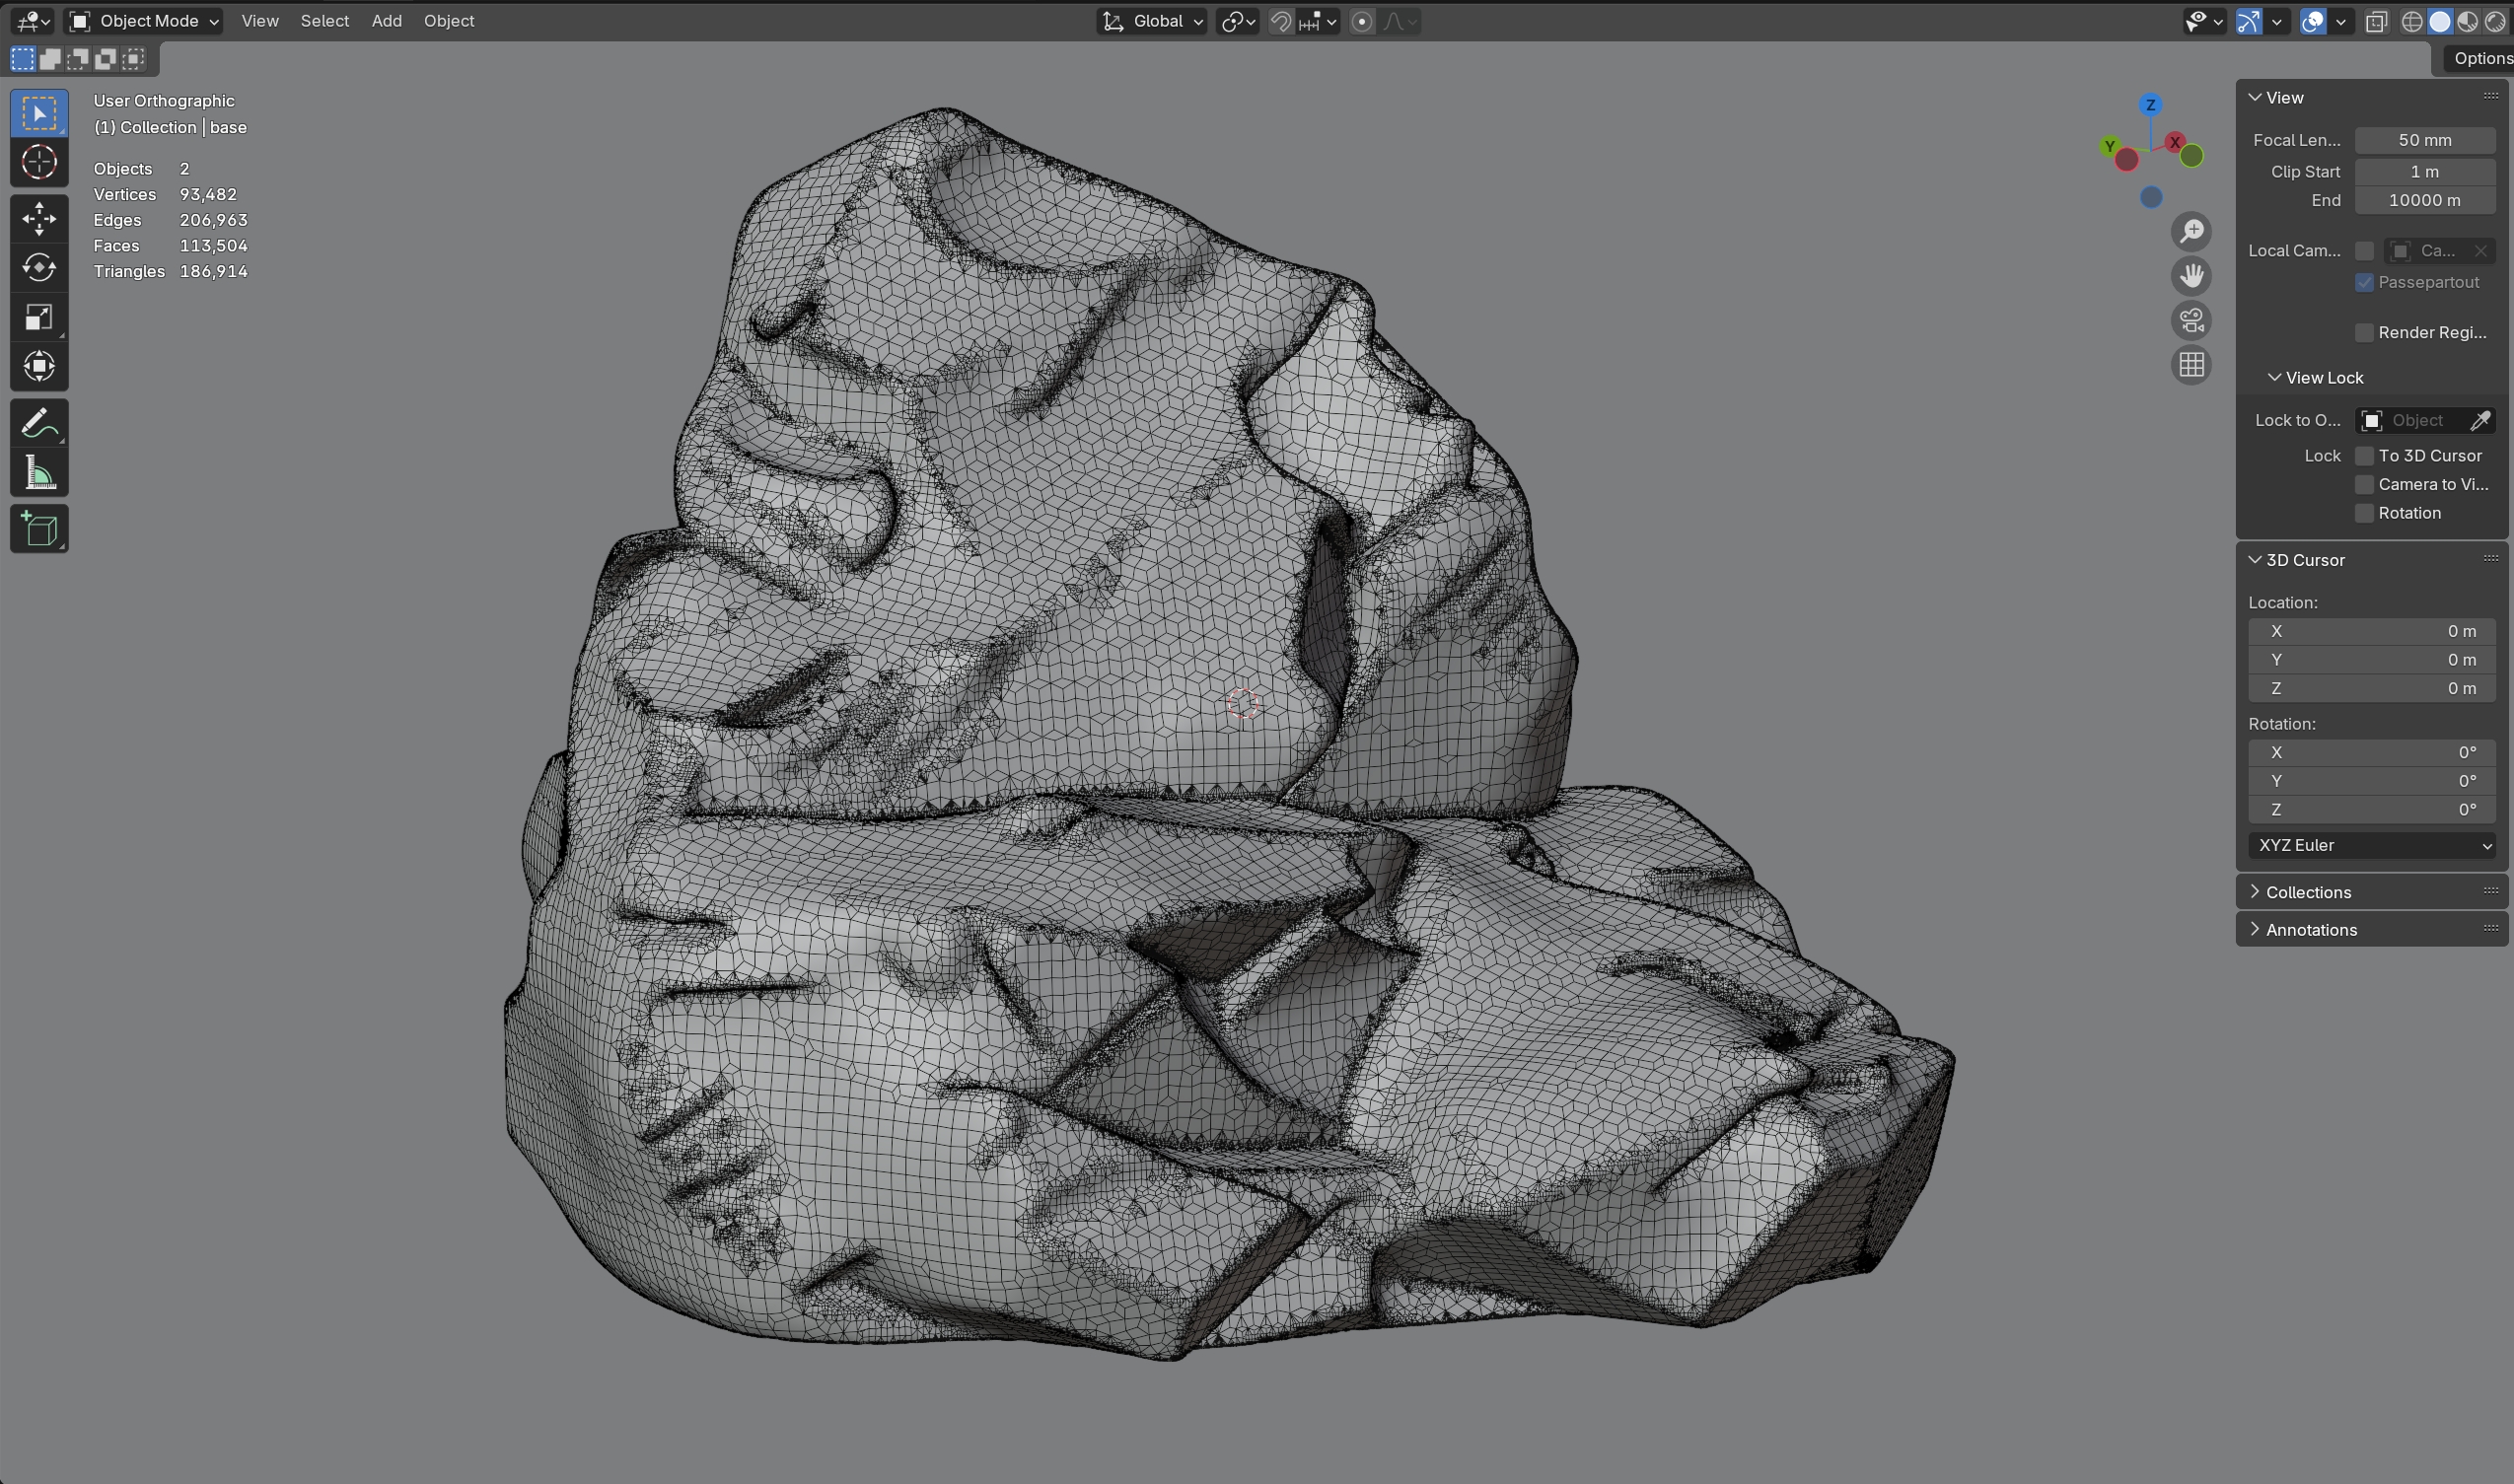The height and width of the screenshot is (1484, 2514).
Task: Switch to orthographic grid view icon
Action: click(x=2191, y=365)
